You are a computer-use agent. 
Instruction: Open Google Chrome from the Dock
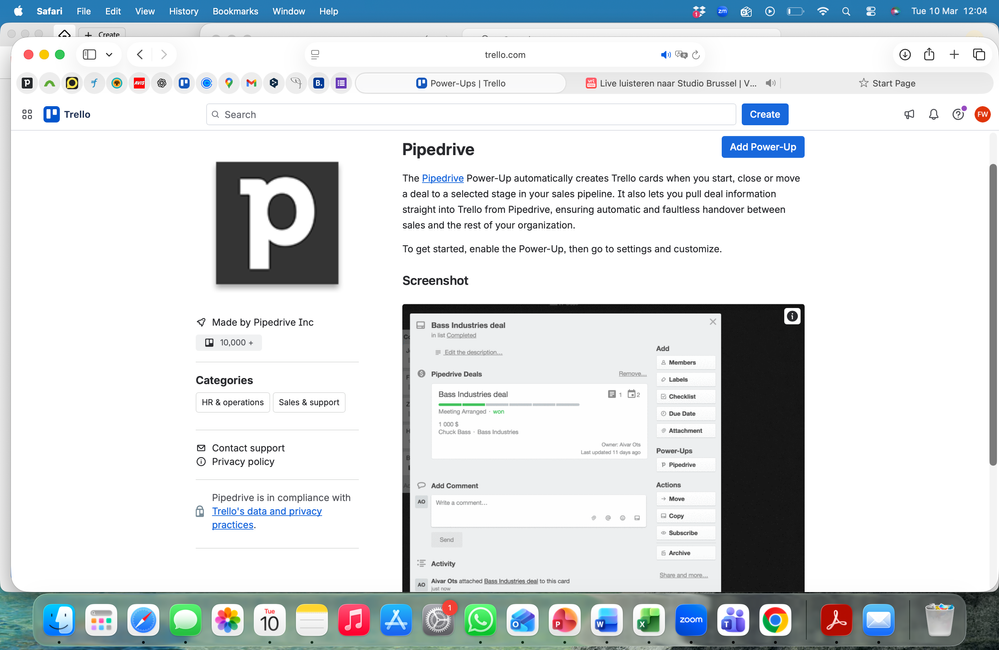pyautogui.click(x=775, y=620)
